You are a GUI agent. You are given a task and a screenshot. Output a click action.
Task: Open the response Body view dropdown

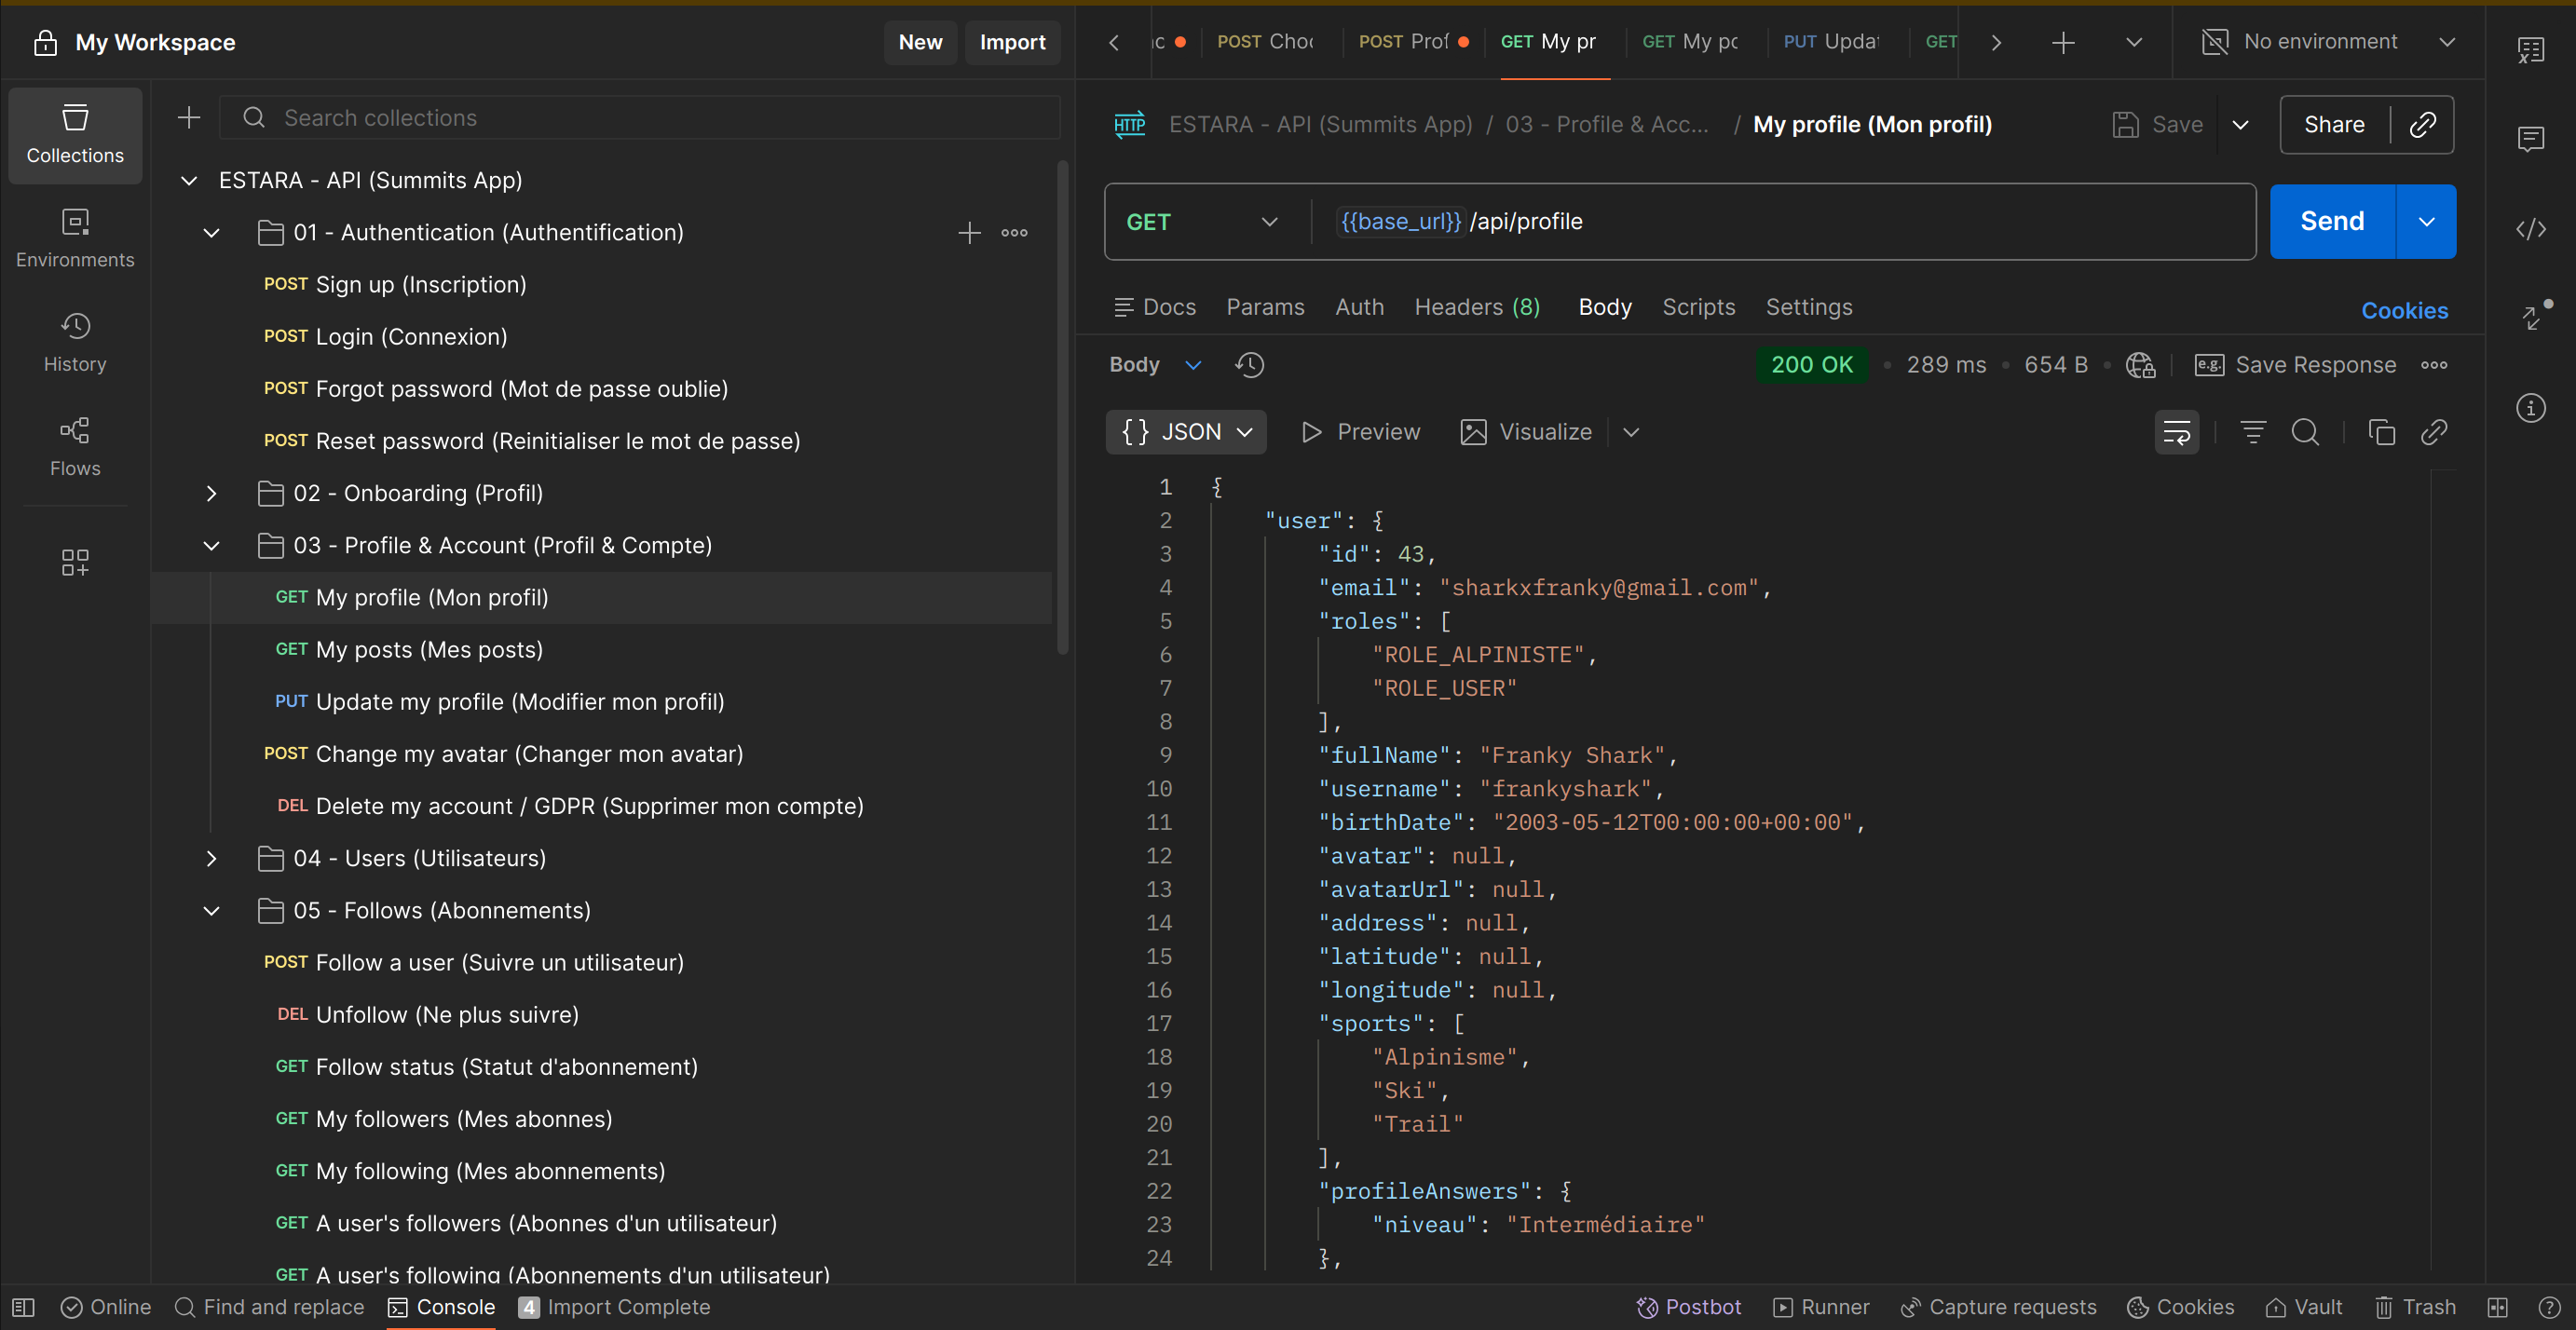1155,365
